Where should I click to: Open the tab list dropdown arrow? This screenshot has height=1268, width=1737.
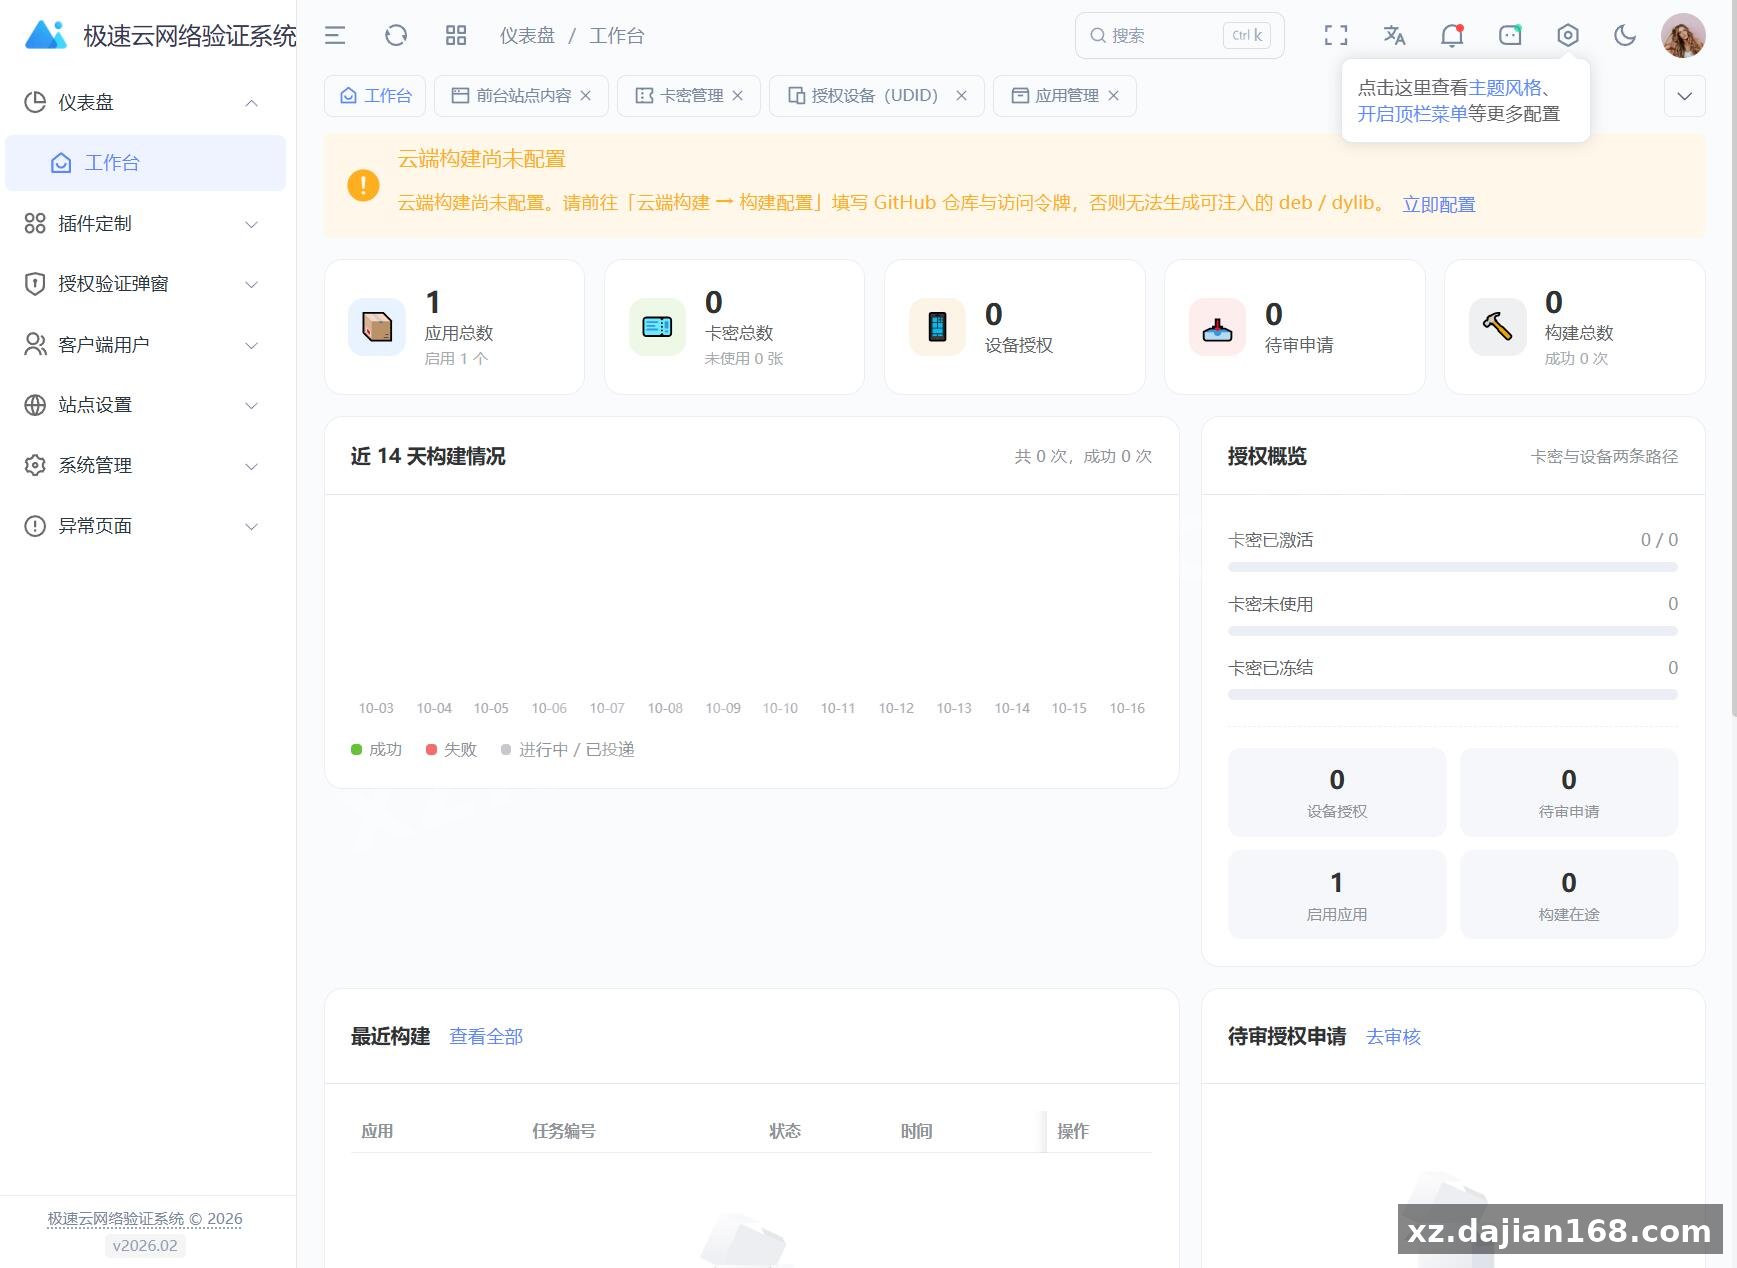(x=1685, y=96)
